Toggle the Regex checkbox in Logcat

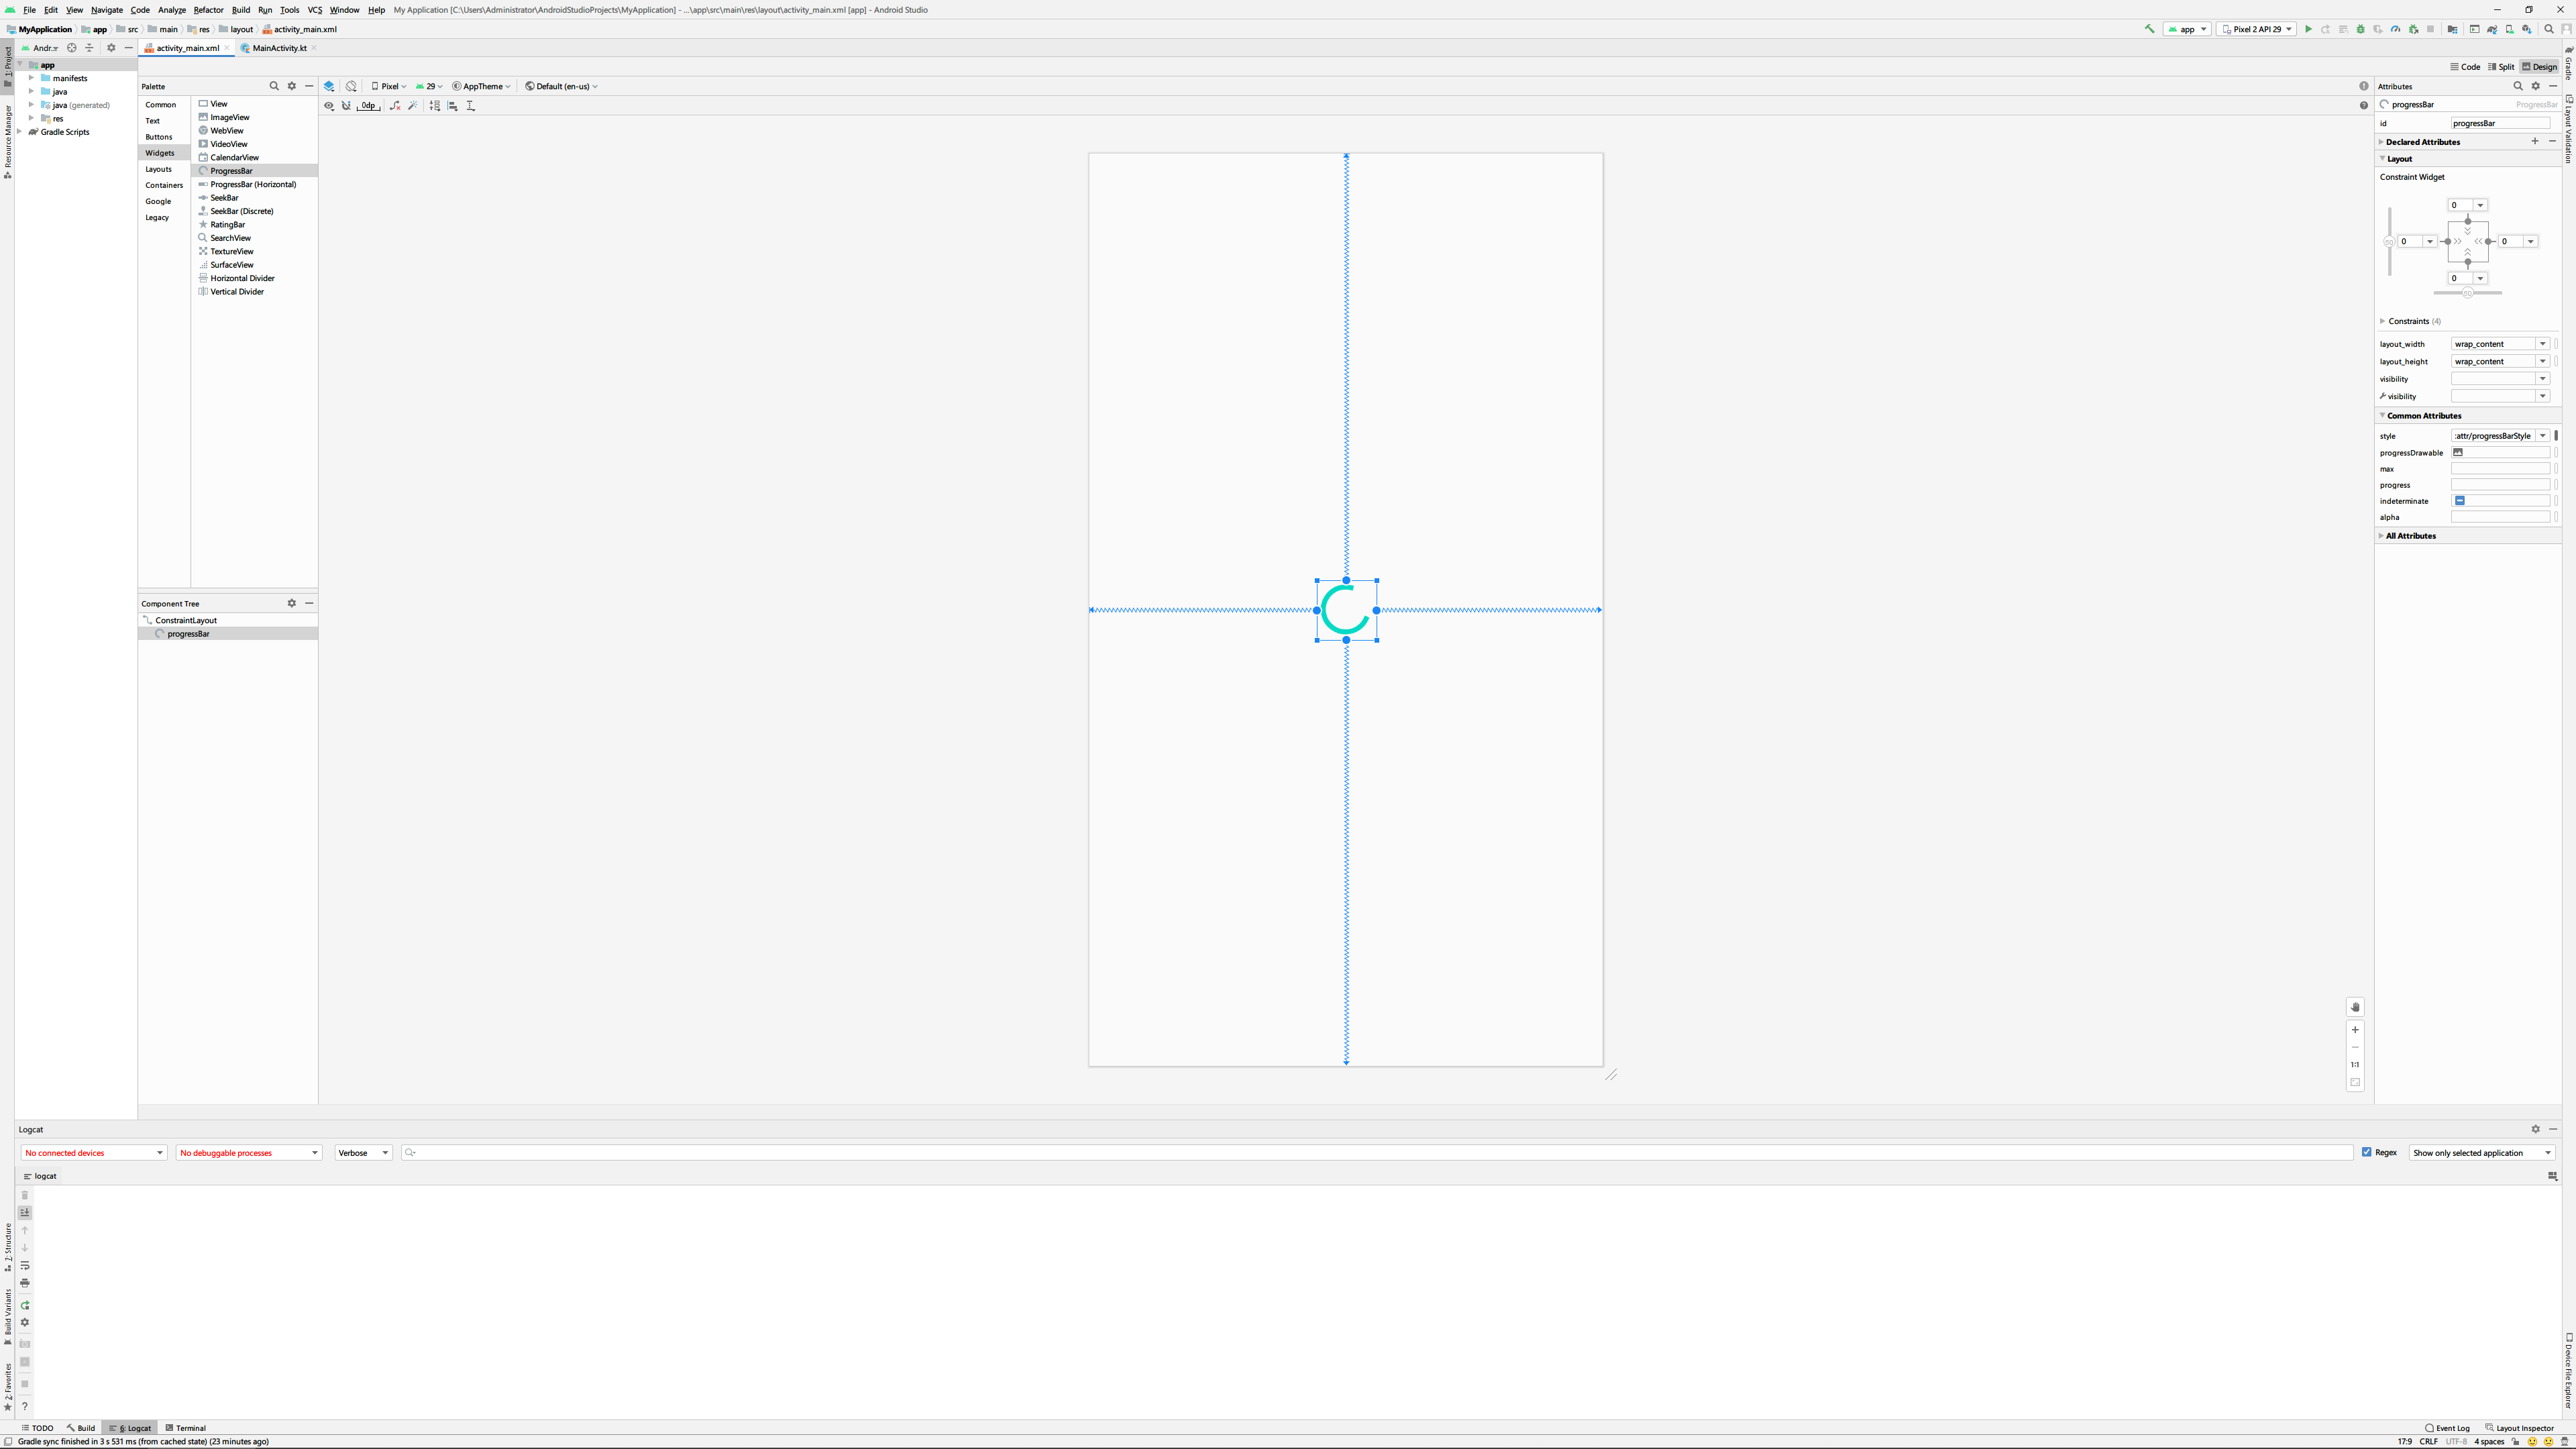(x=2367, y=1152)
